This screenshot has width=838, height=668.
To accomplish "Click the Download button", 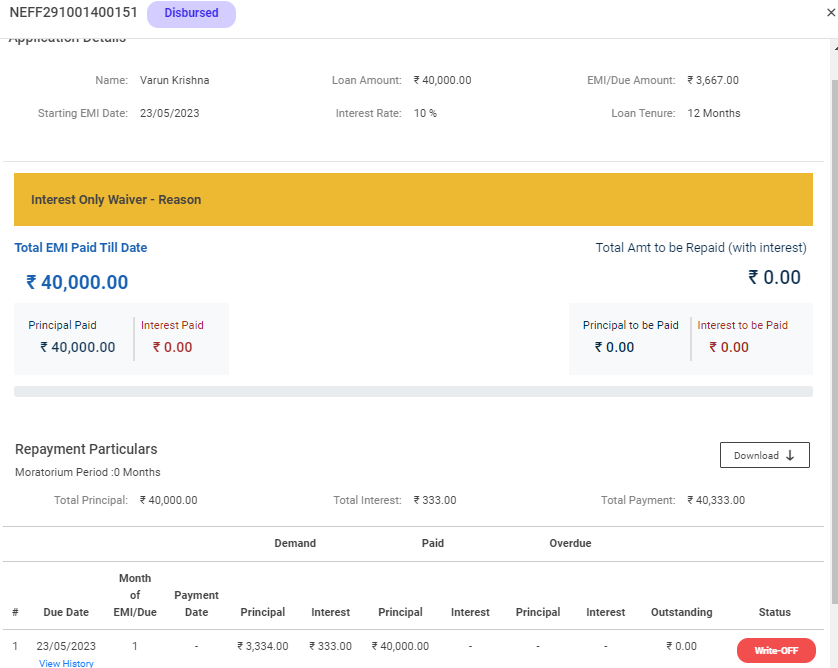I will pyautogui.click(x=764, y=455).
